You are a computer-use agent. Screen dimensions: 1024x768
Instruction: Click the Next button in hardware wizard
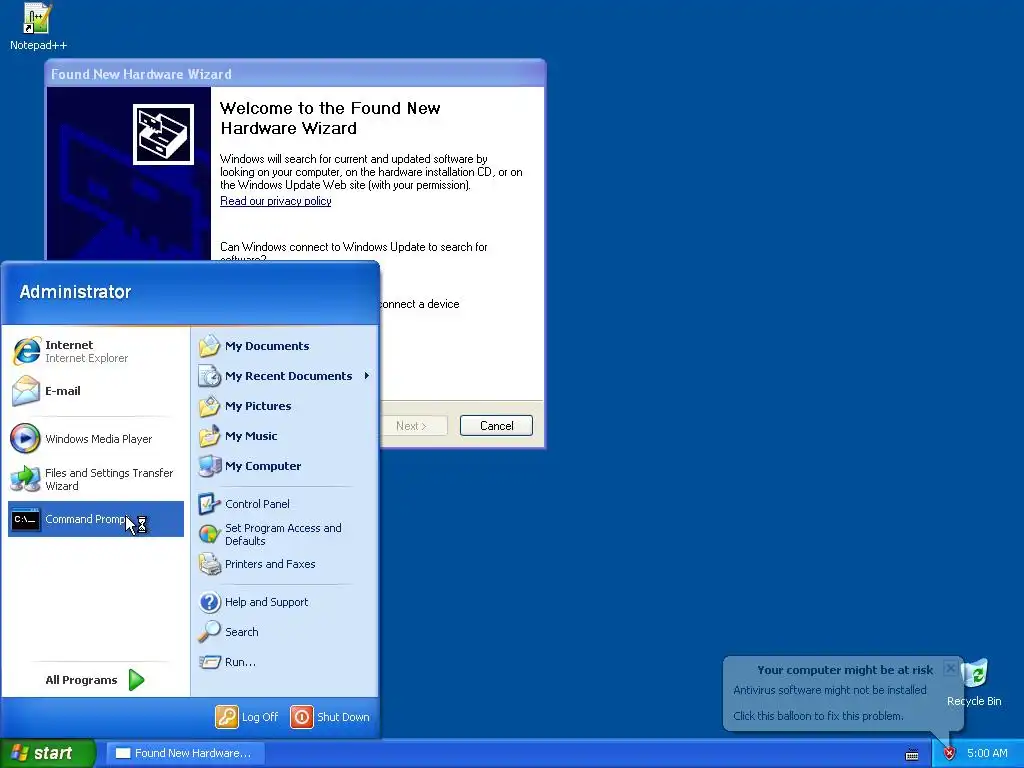coord(411,426)
